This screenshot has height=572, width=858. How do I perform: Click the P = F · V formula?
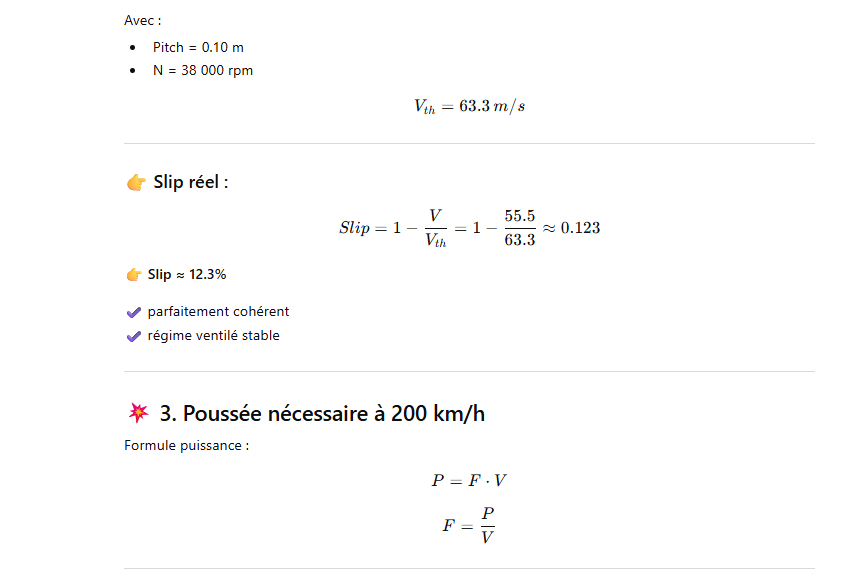click(469, 480)
